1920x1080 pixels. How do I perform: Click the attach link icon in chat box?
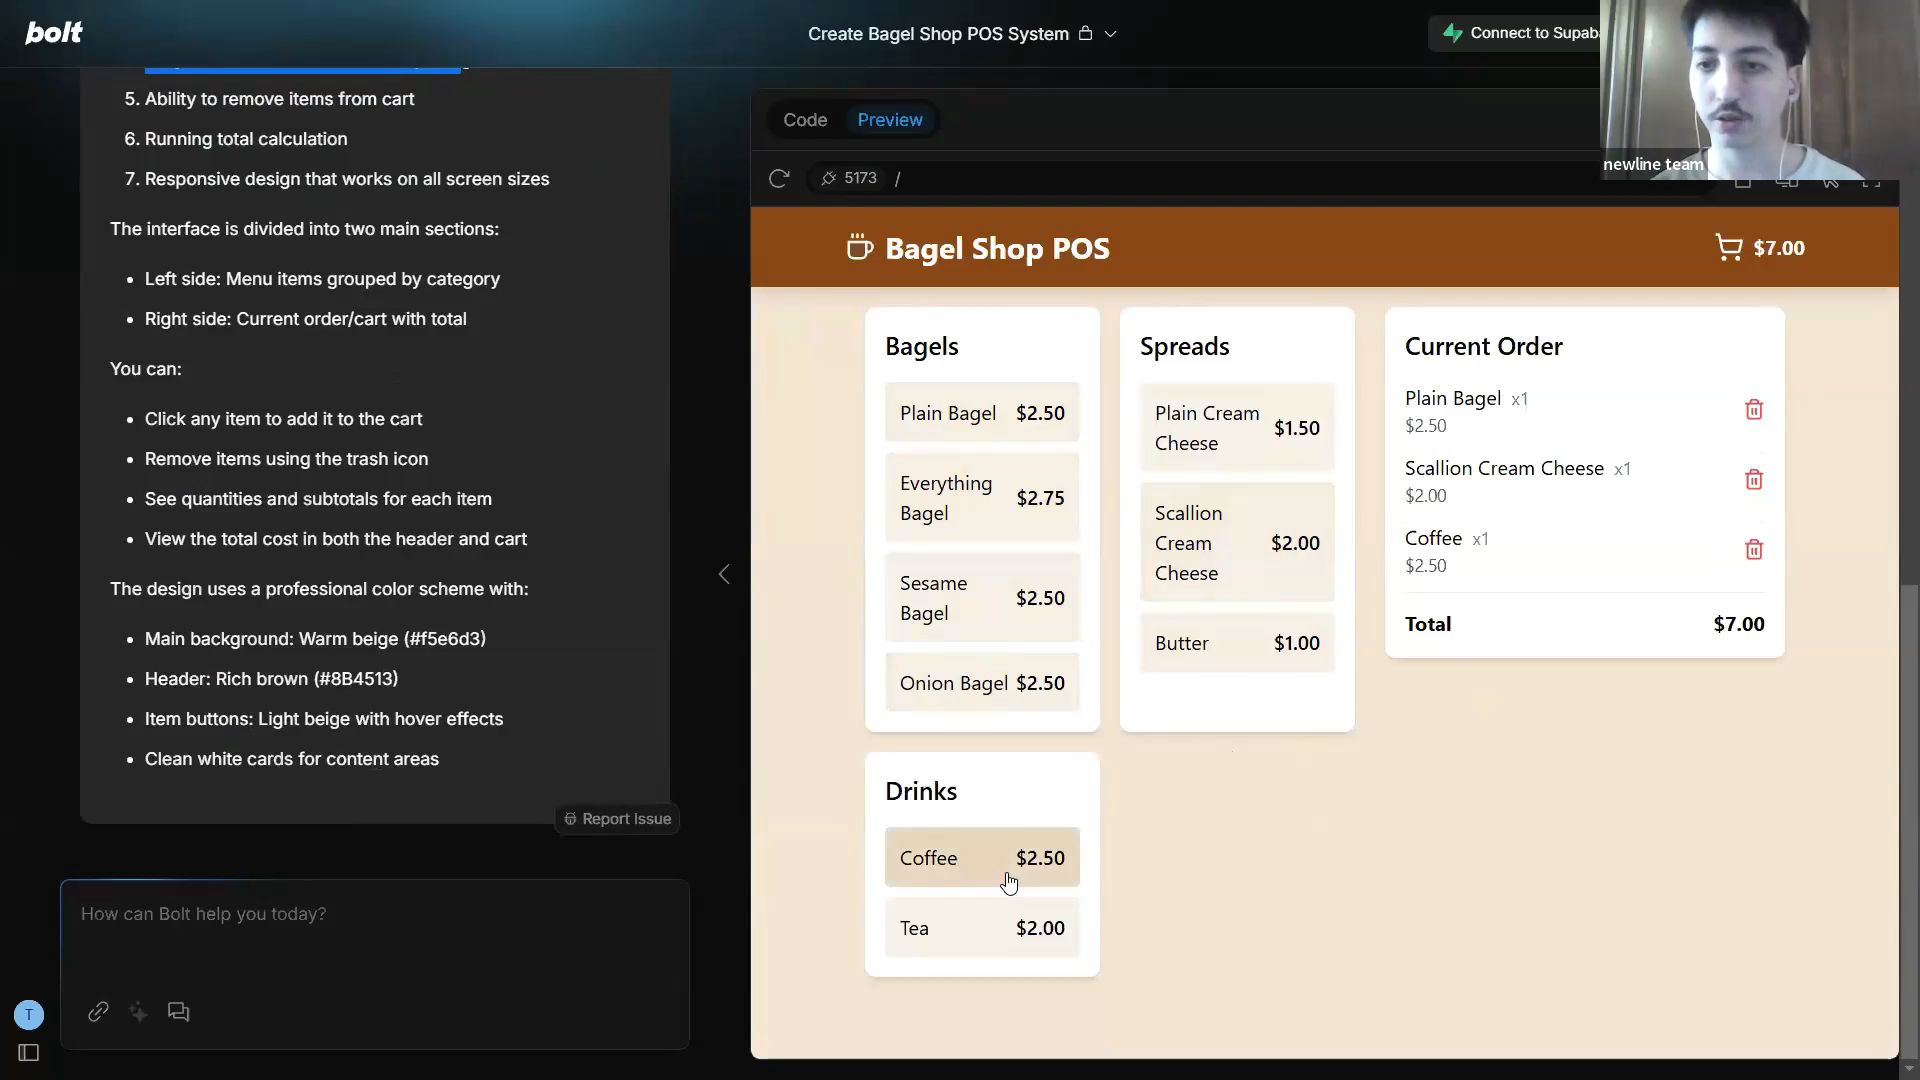point(98,1012)
